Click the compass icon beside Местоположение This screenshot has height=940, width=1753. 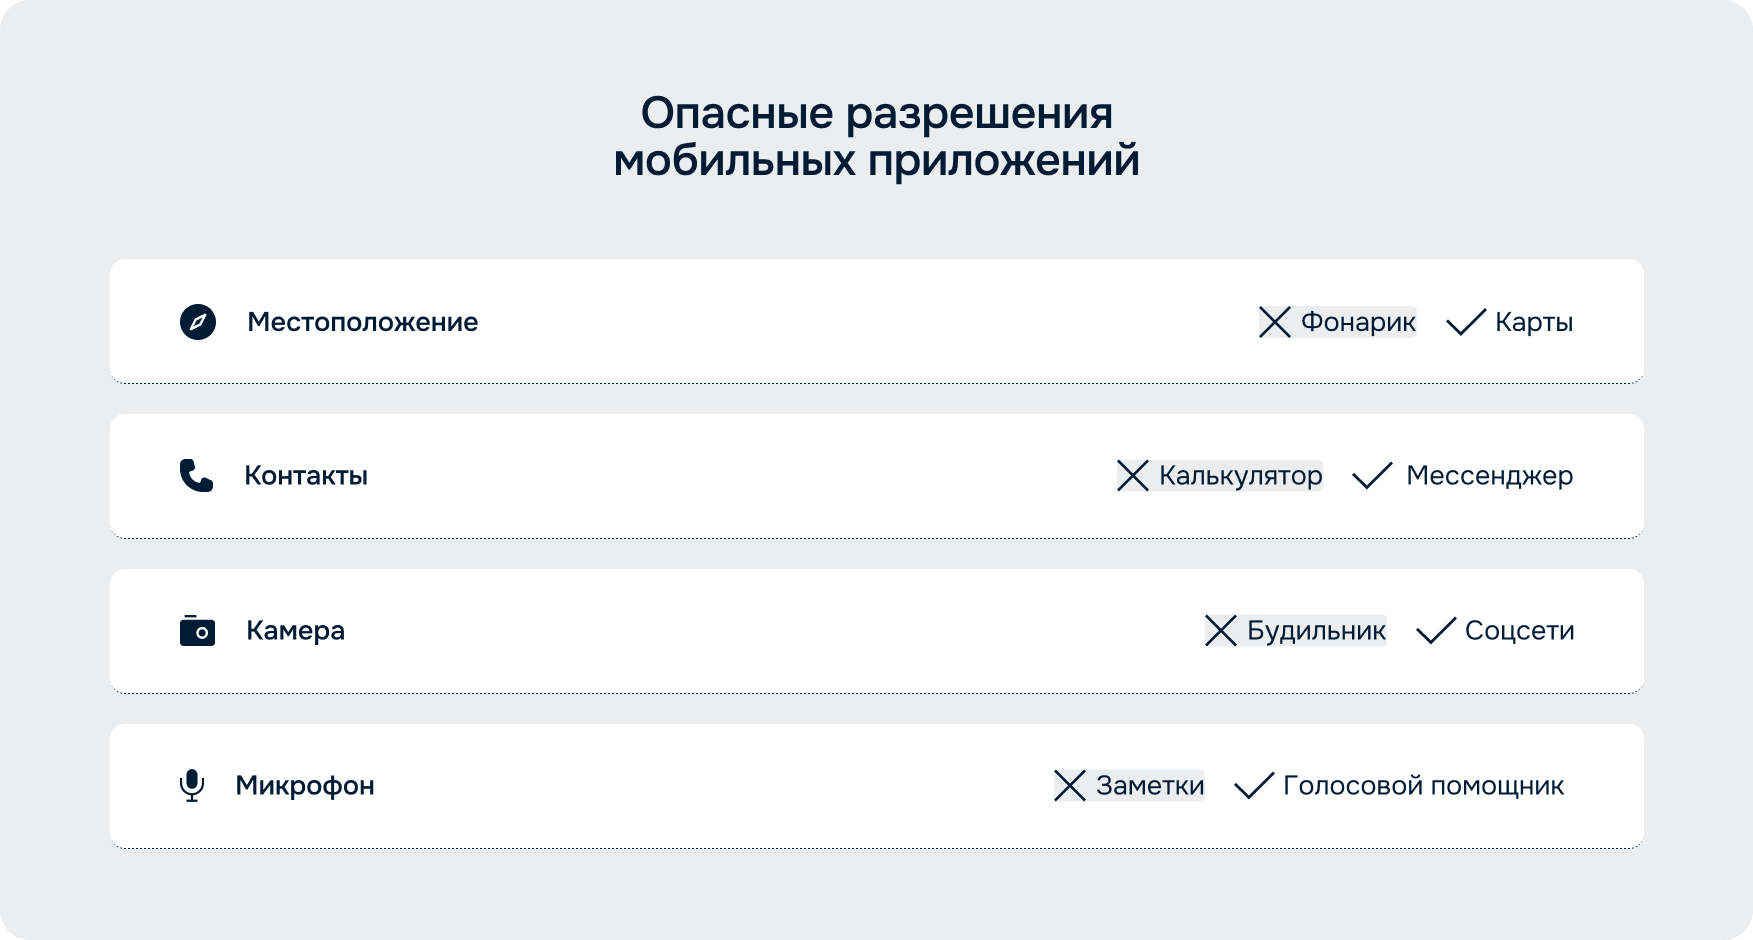pos(198,322)
